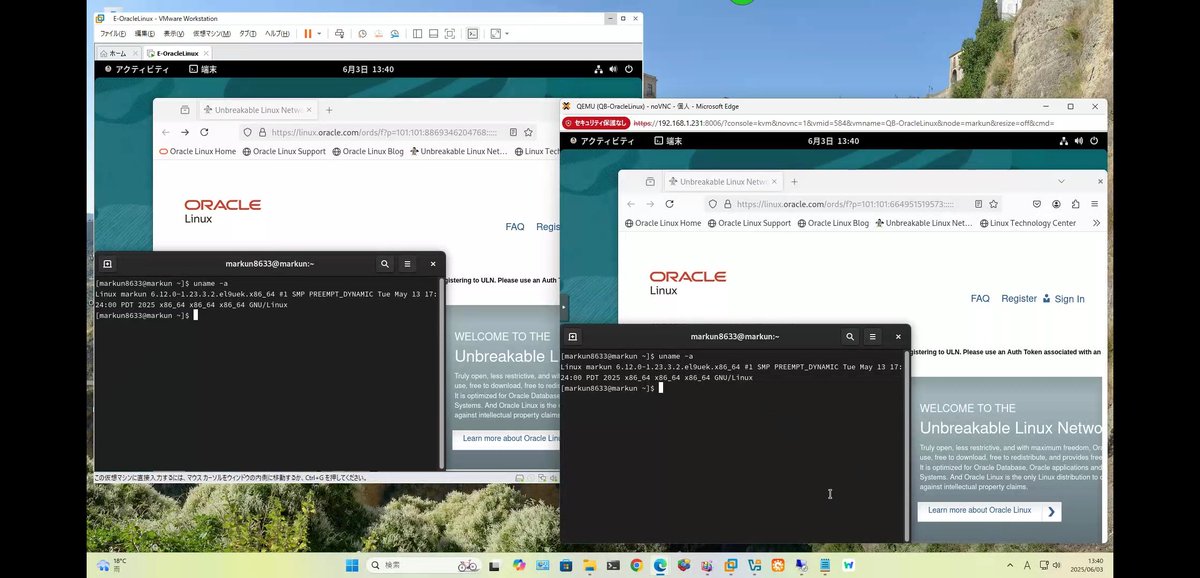Enter full screen mode icon in VMware
Viewport: 1200px width, 578px height.
coord(450,34)
